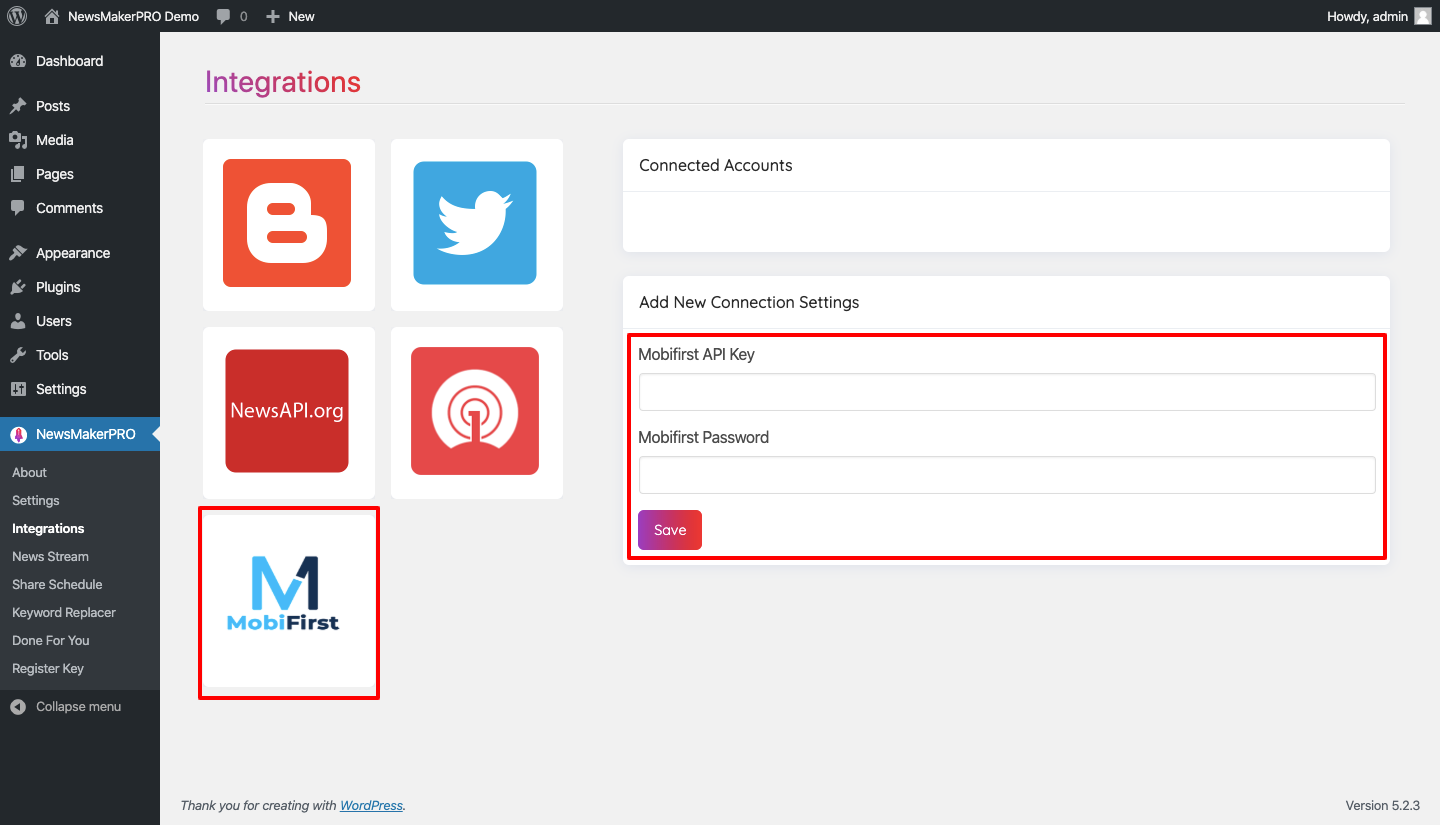Go to Share Schedule submenu item
Screen dimensions: 1440x825
tap(57, 584)
